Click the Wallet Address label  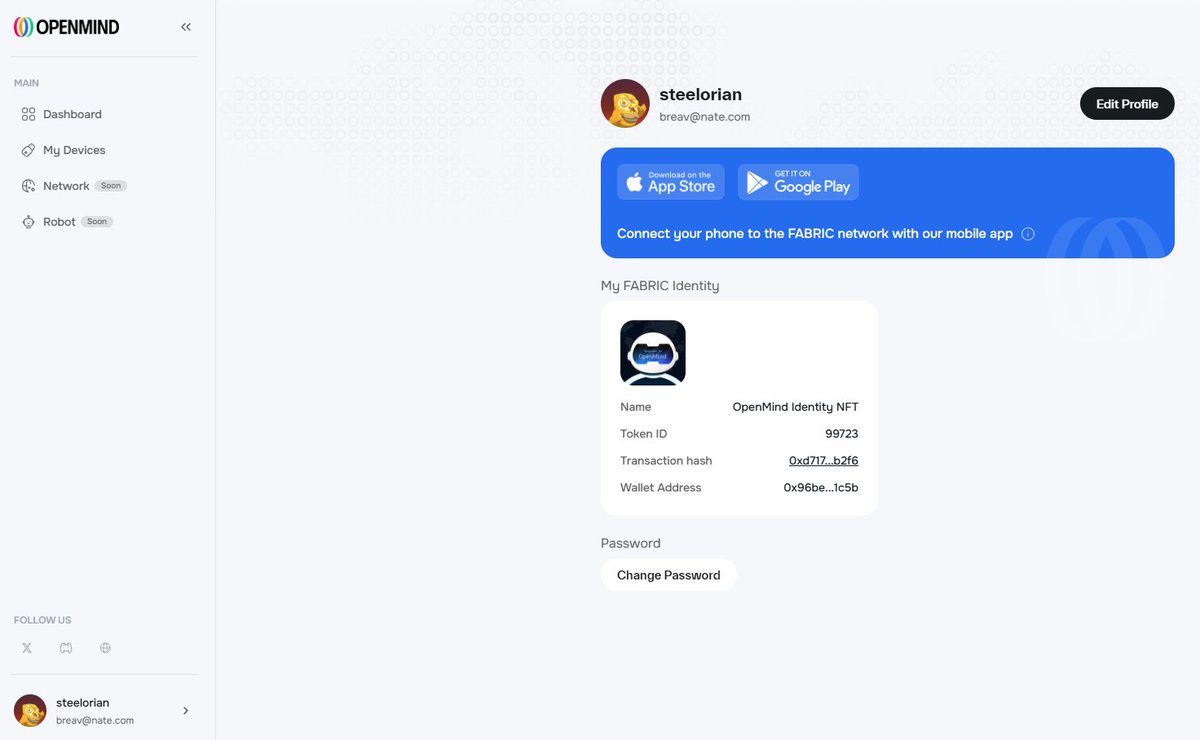pyautogui.click(x=661, y=488)
